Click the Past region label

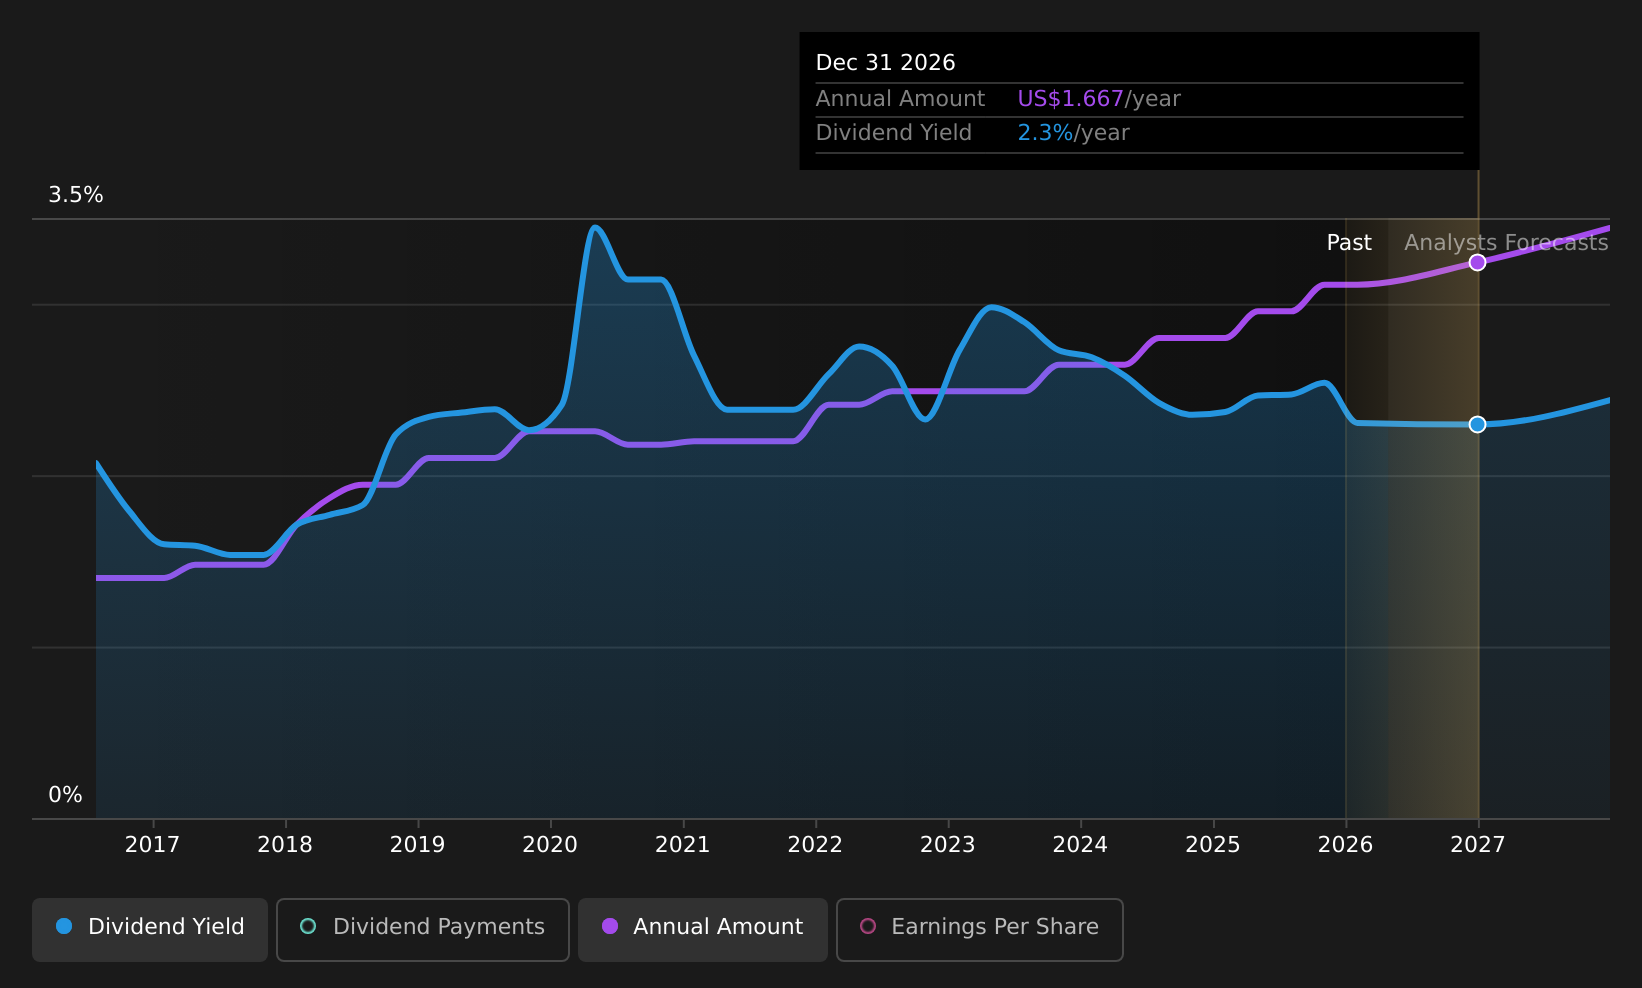(x=1349, y=243)
